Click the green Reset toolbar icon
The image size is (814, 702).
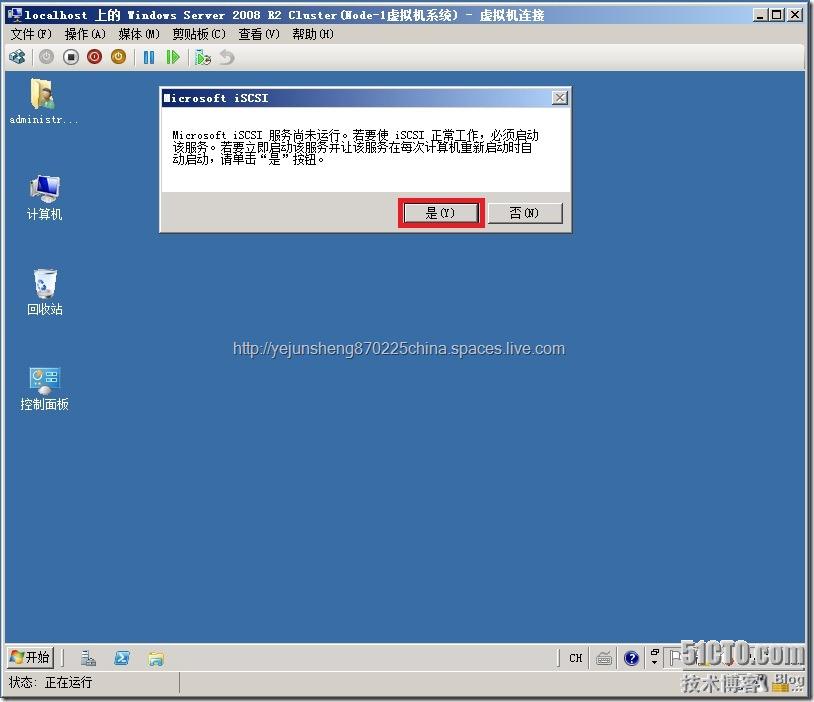click(x=173, y=57)
